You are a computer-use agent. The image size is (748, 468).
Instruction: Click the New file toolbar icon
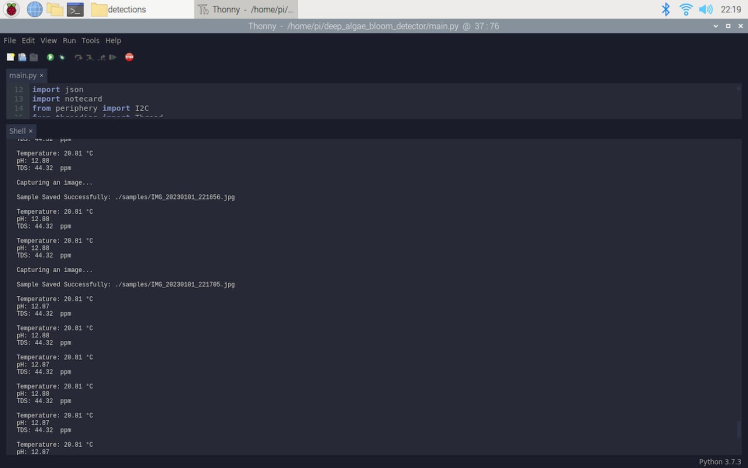click(10, 57)
